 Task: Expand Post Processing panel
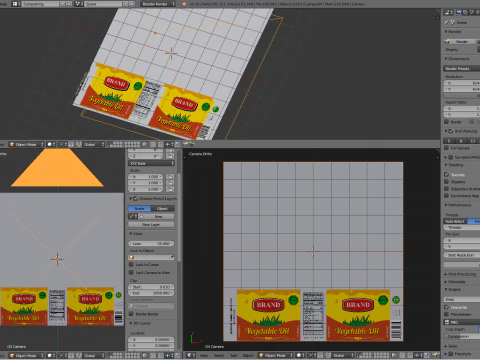coord(446,274)
